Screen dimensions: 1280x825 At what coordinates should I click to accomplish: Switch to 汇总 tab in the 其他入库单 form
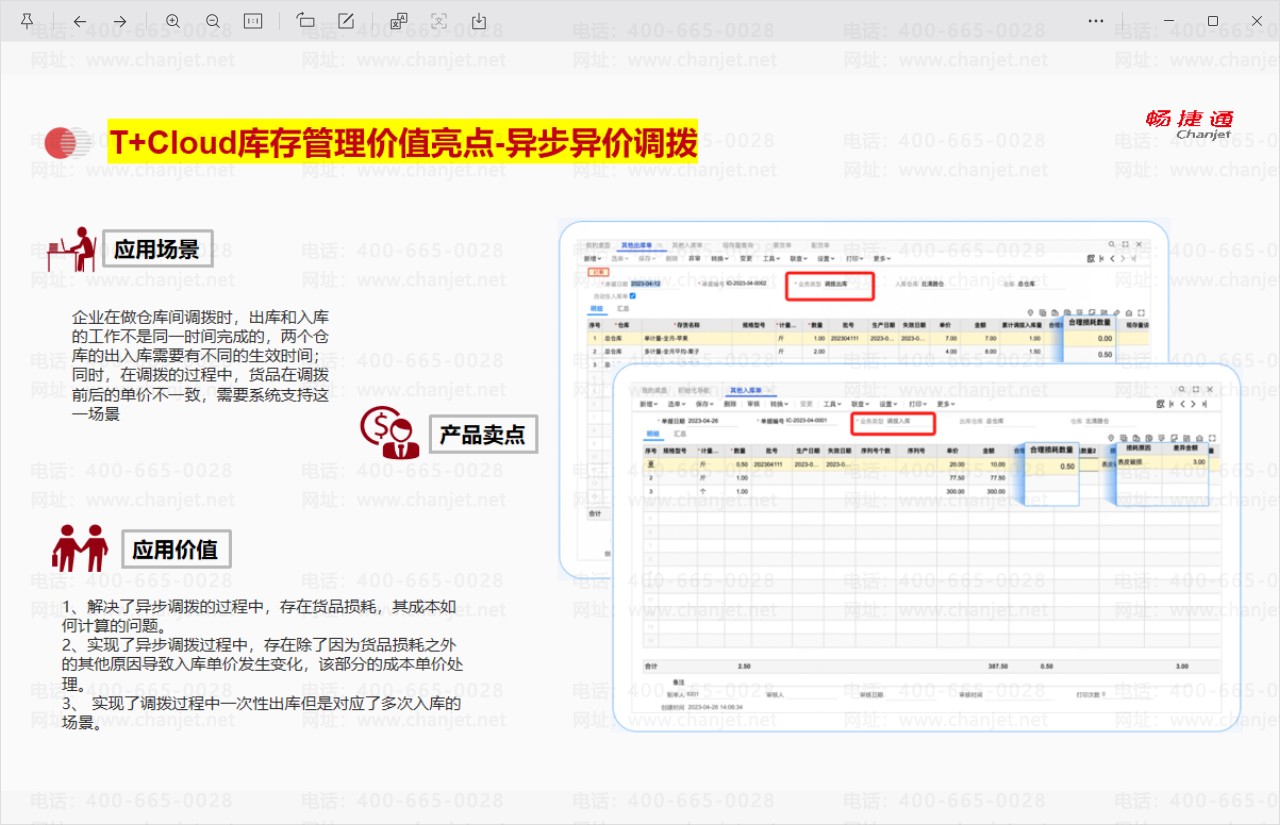679,436
